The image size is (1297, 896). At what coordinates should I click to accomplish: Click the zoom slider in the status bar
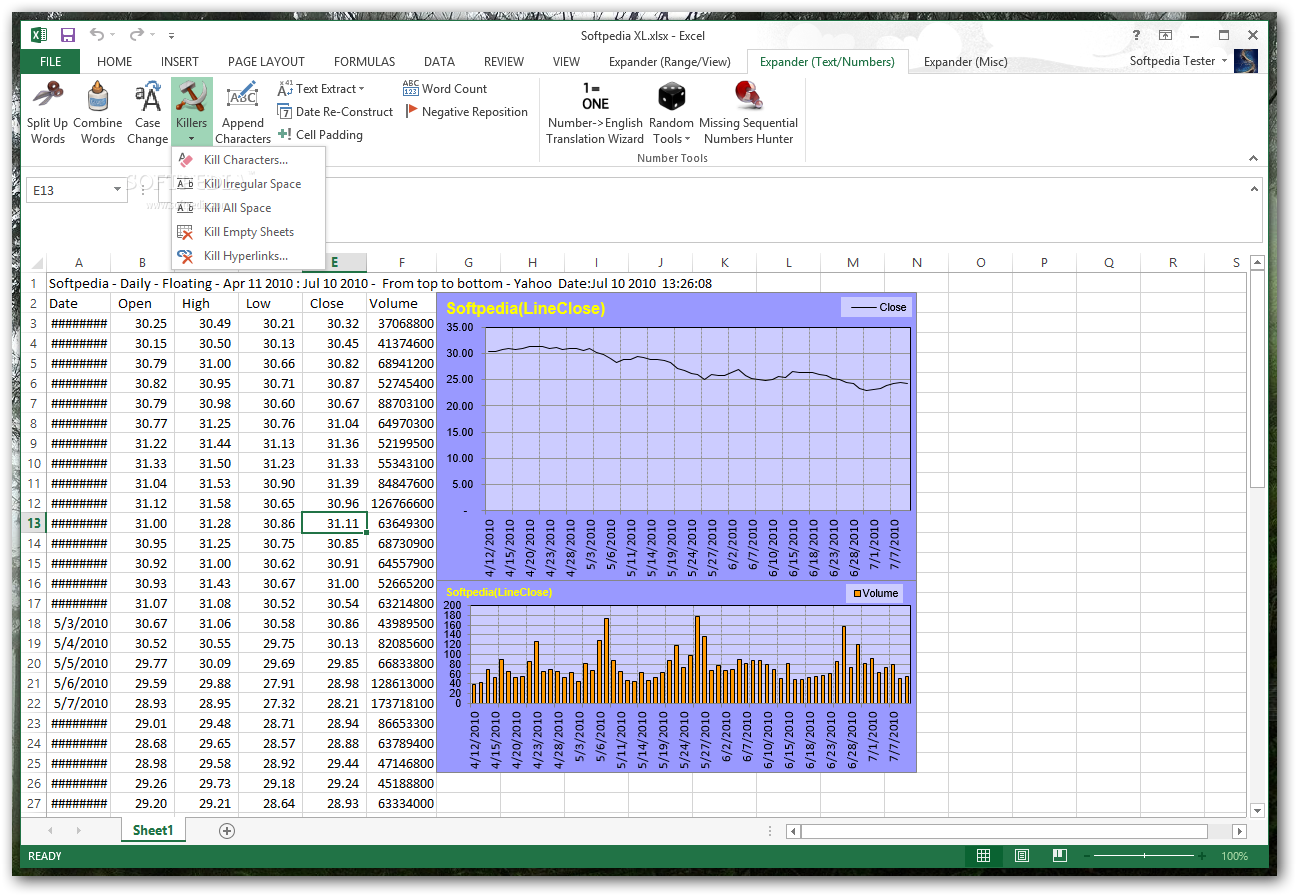1144,856
